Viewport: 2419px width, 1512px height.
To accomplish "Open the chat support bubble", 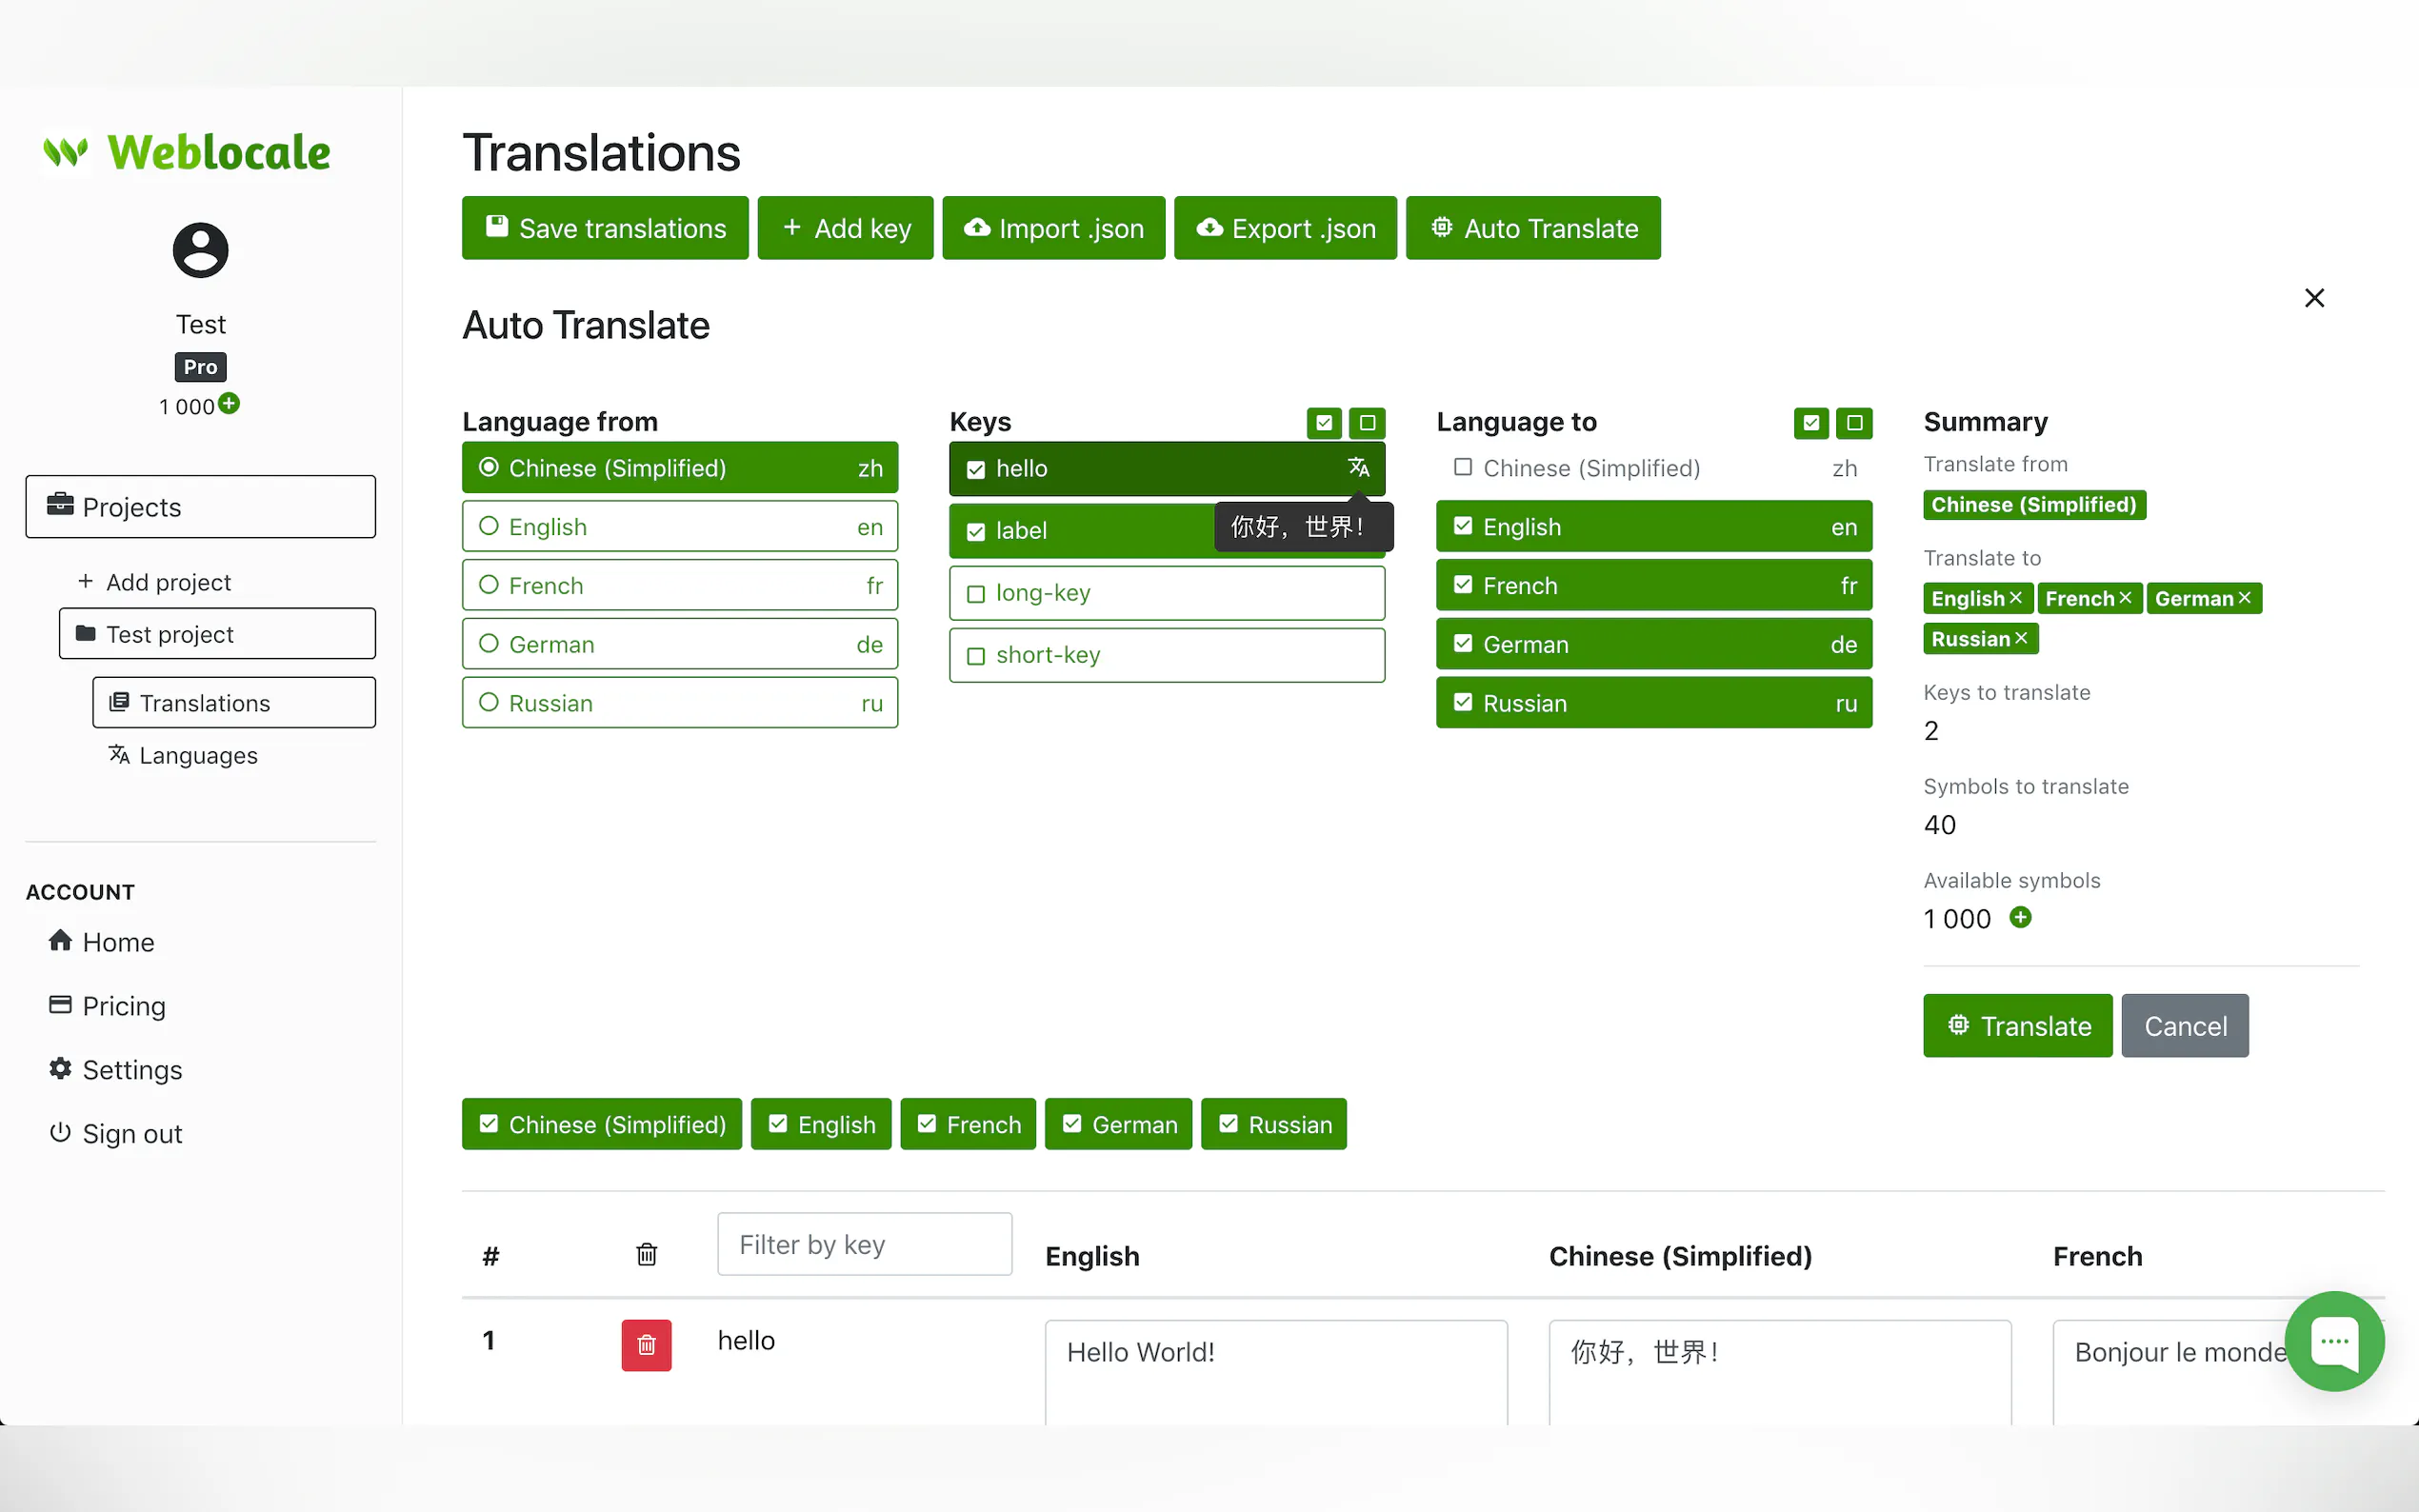I will [x=2334, y=1341].
